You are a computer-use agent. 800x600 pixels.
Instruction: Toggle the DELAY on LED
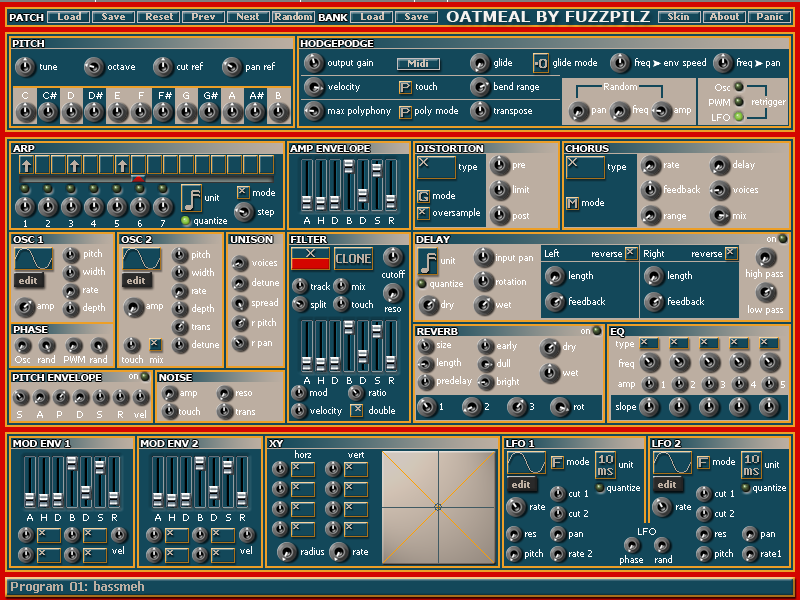(782, 239)
